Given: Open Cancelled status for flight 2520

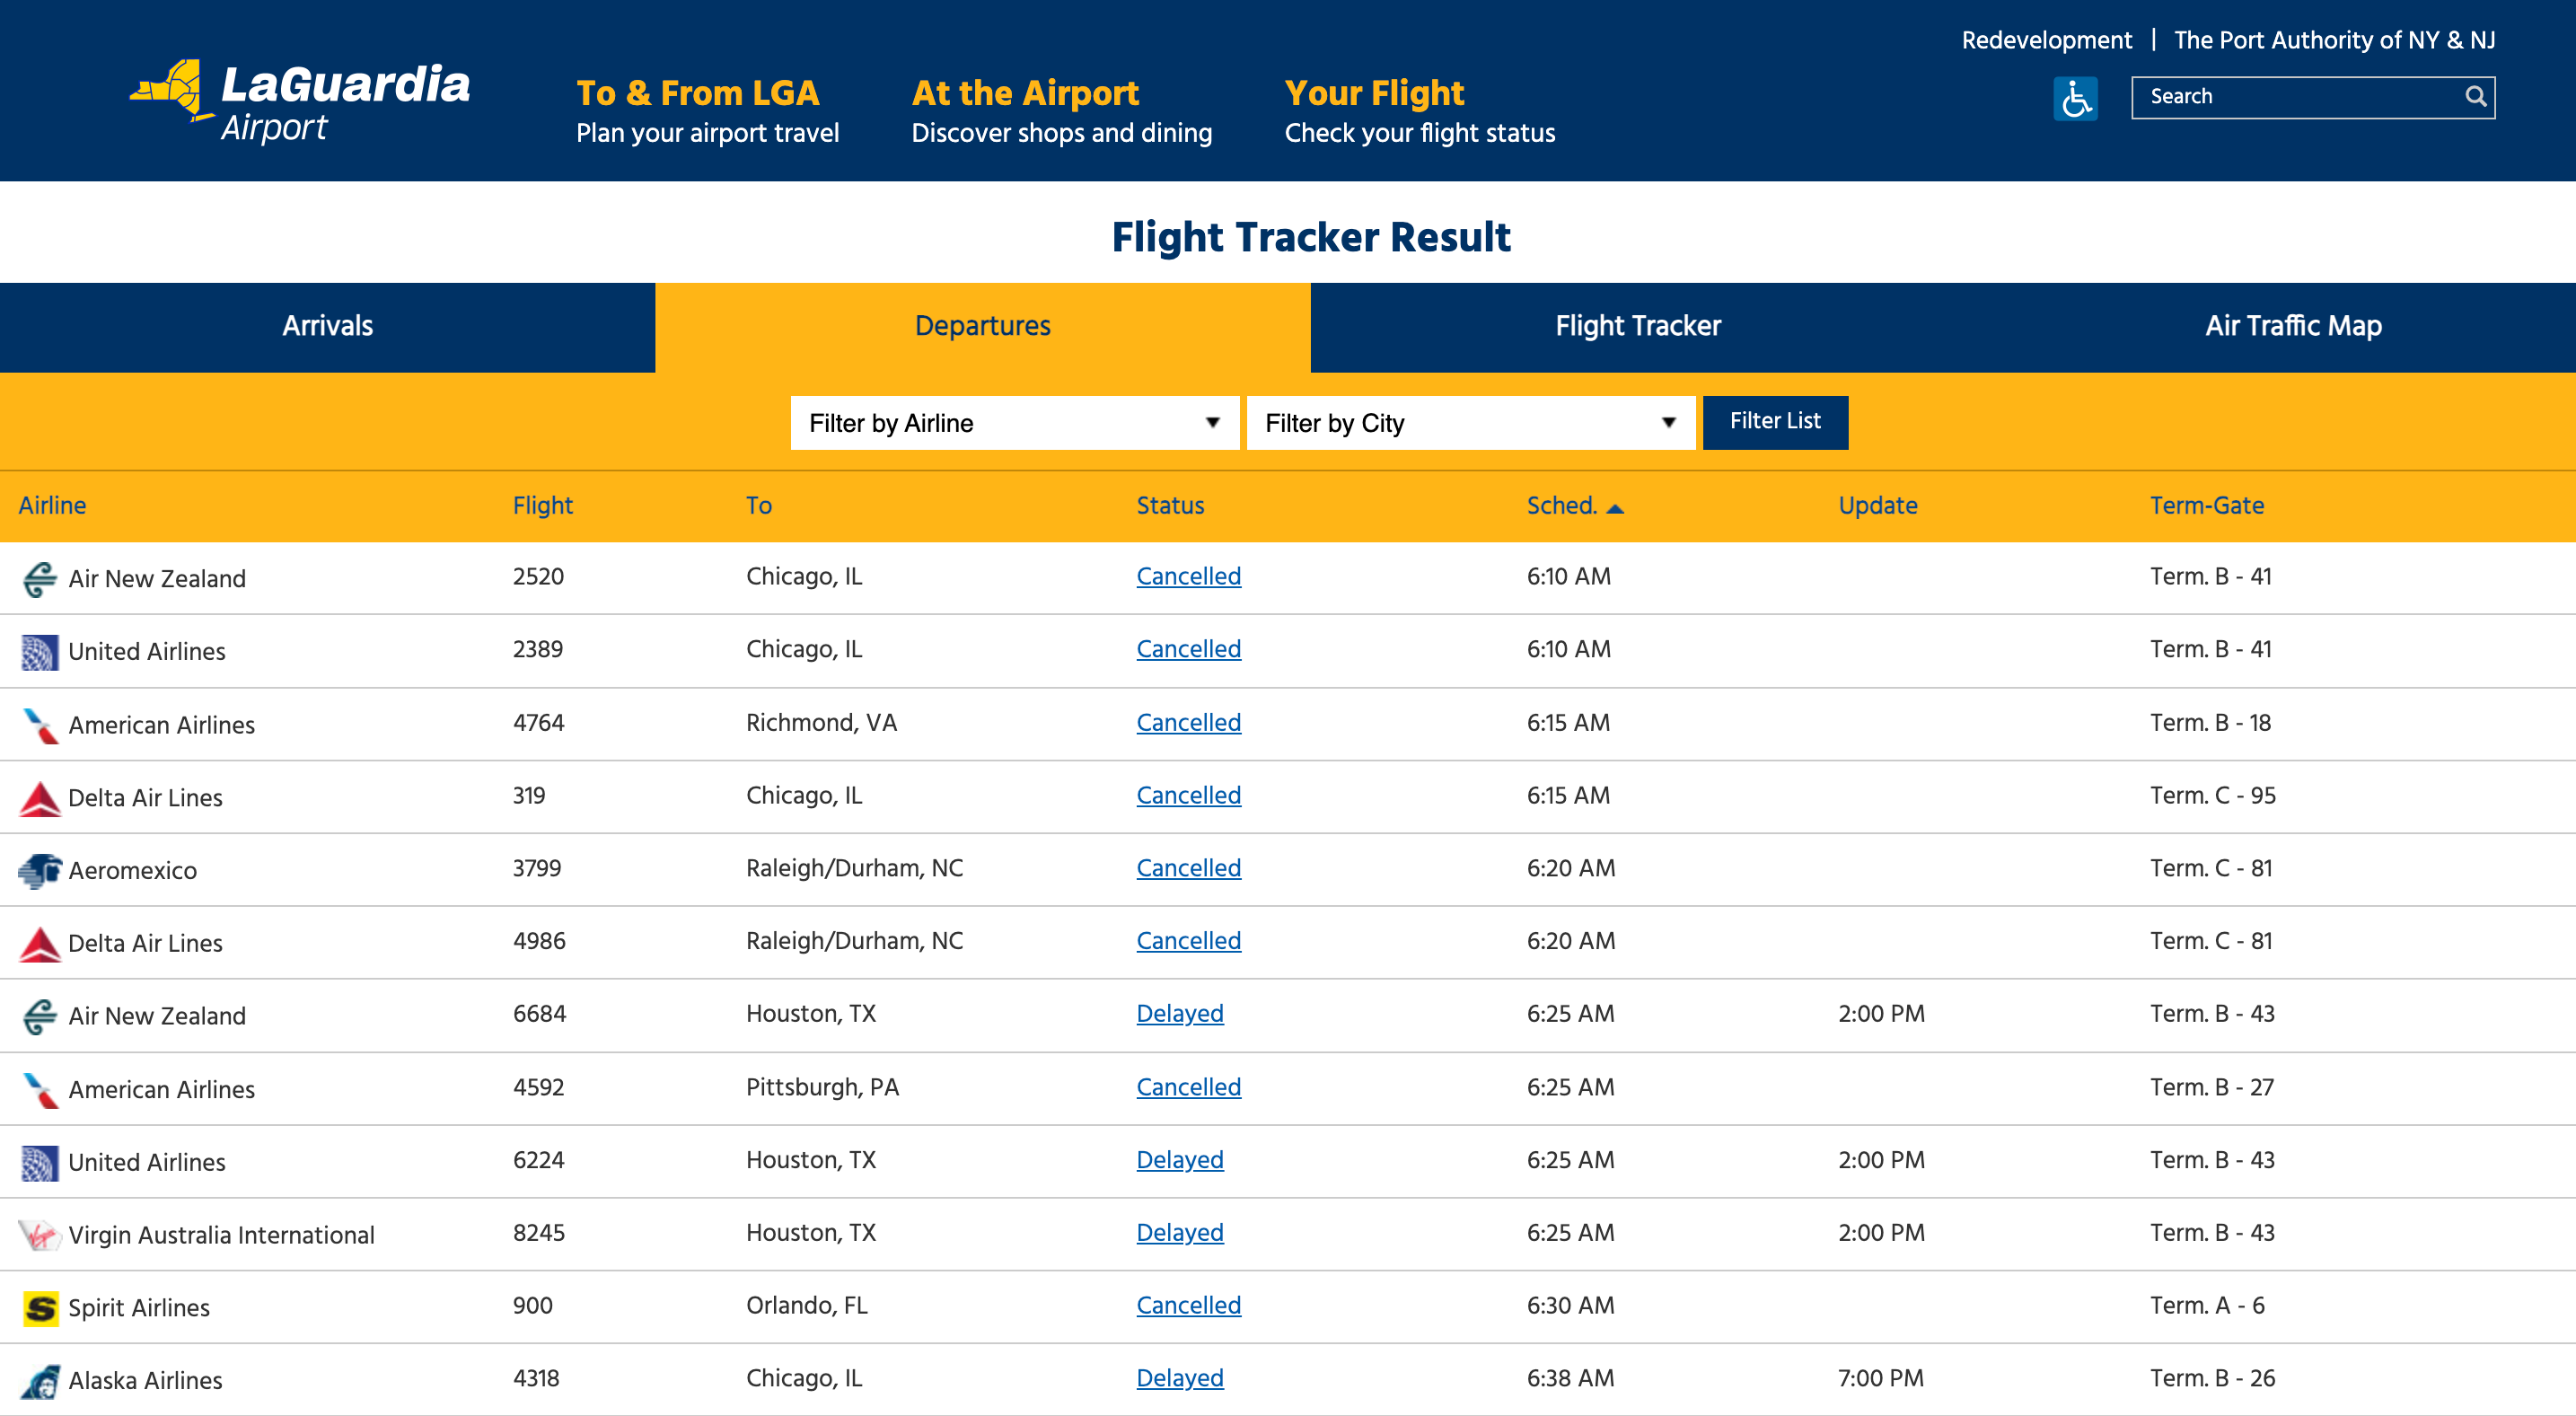Looking at the screenshot, I should coord(1188,576).
